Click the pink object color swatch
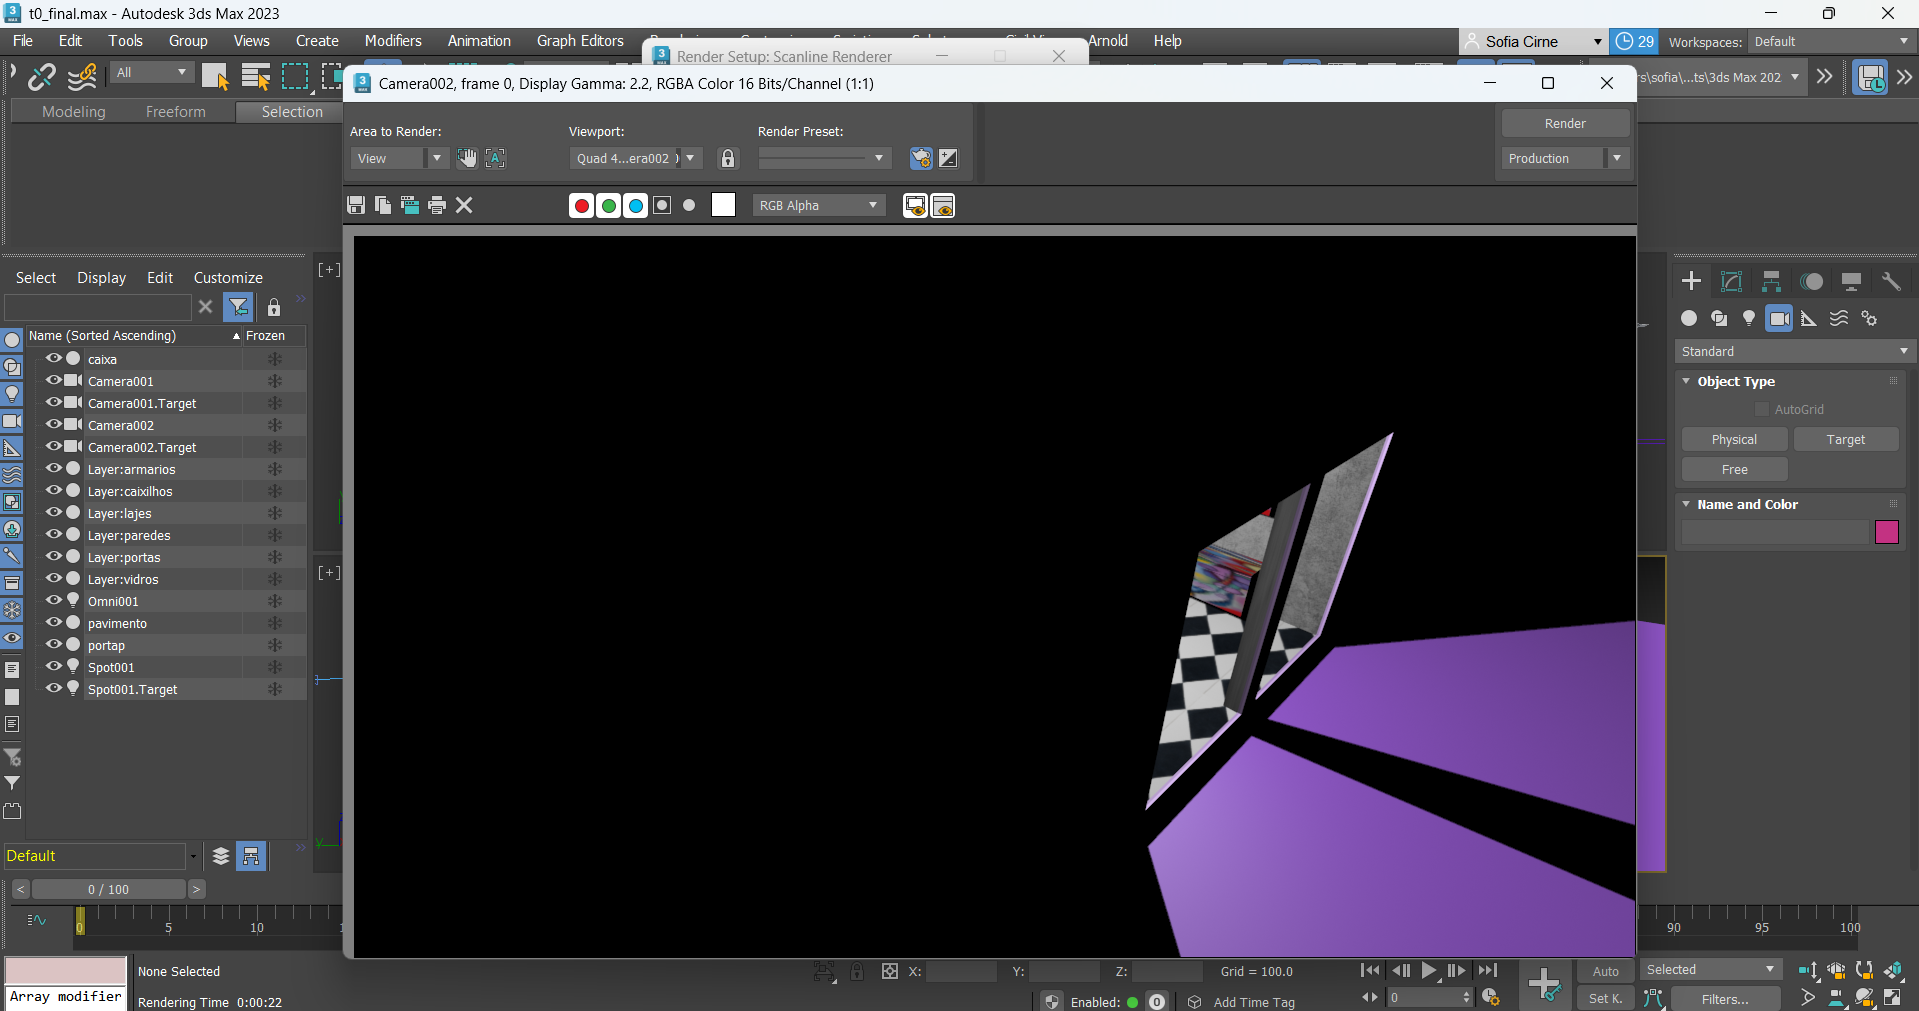The width and height of the screenshot is (1919, 1011). [x=1886, y=532]
